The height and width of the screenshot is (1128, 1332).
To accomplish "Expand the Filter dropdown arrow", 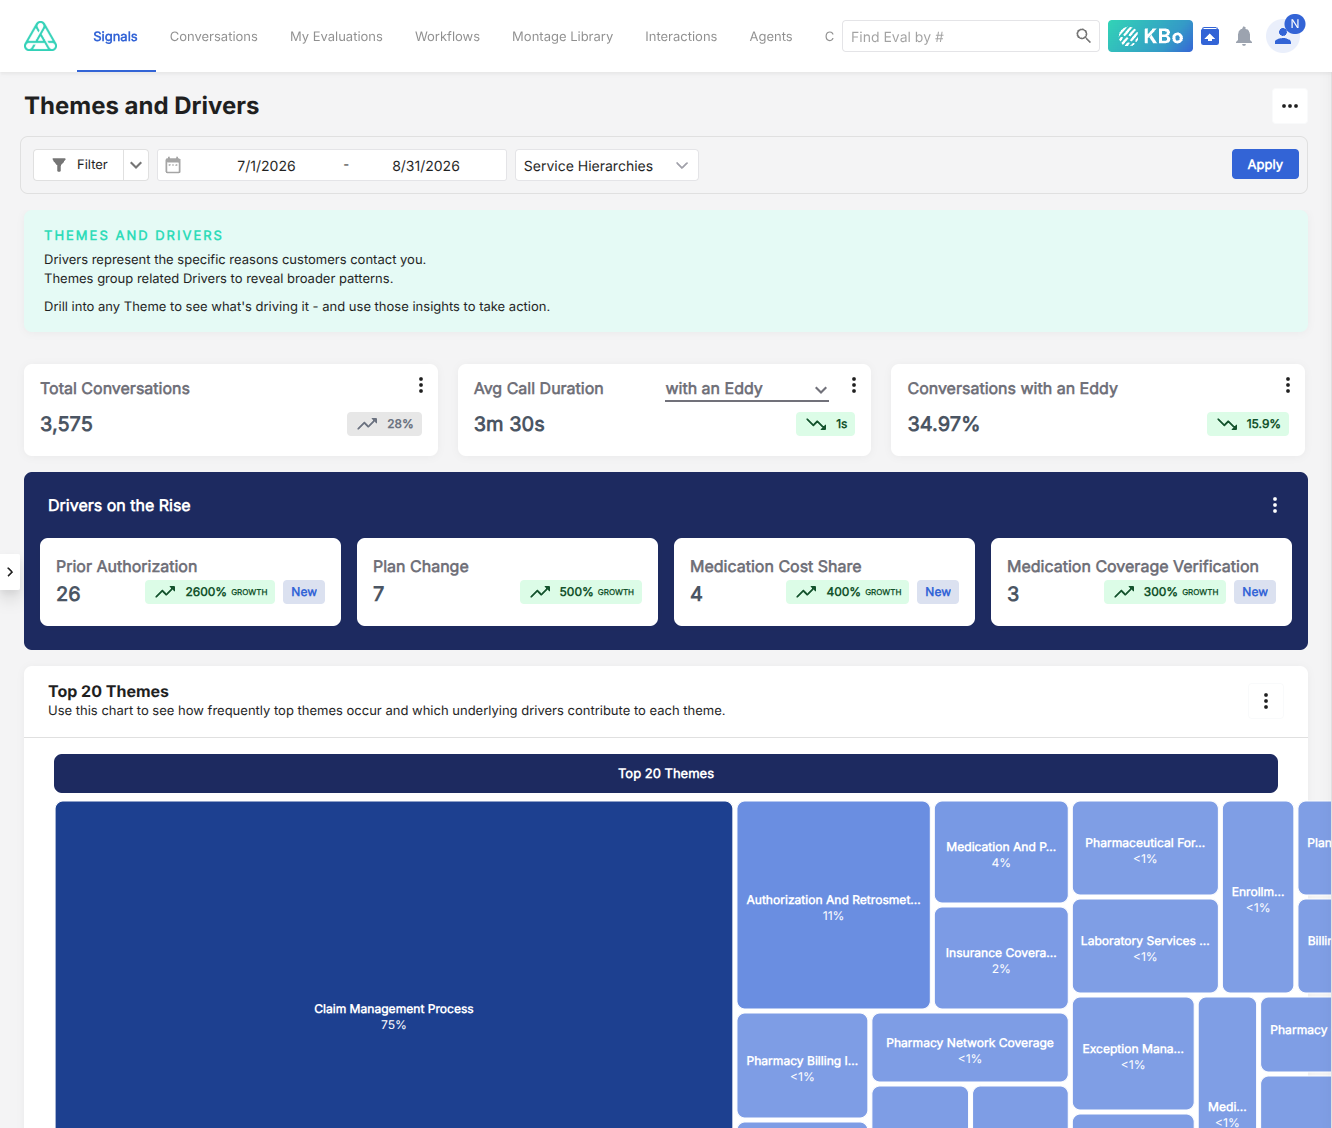I will 137,165.
